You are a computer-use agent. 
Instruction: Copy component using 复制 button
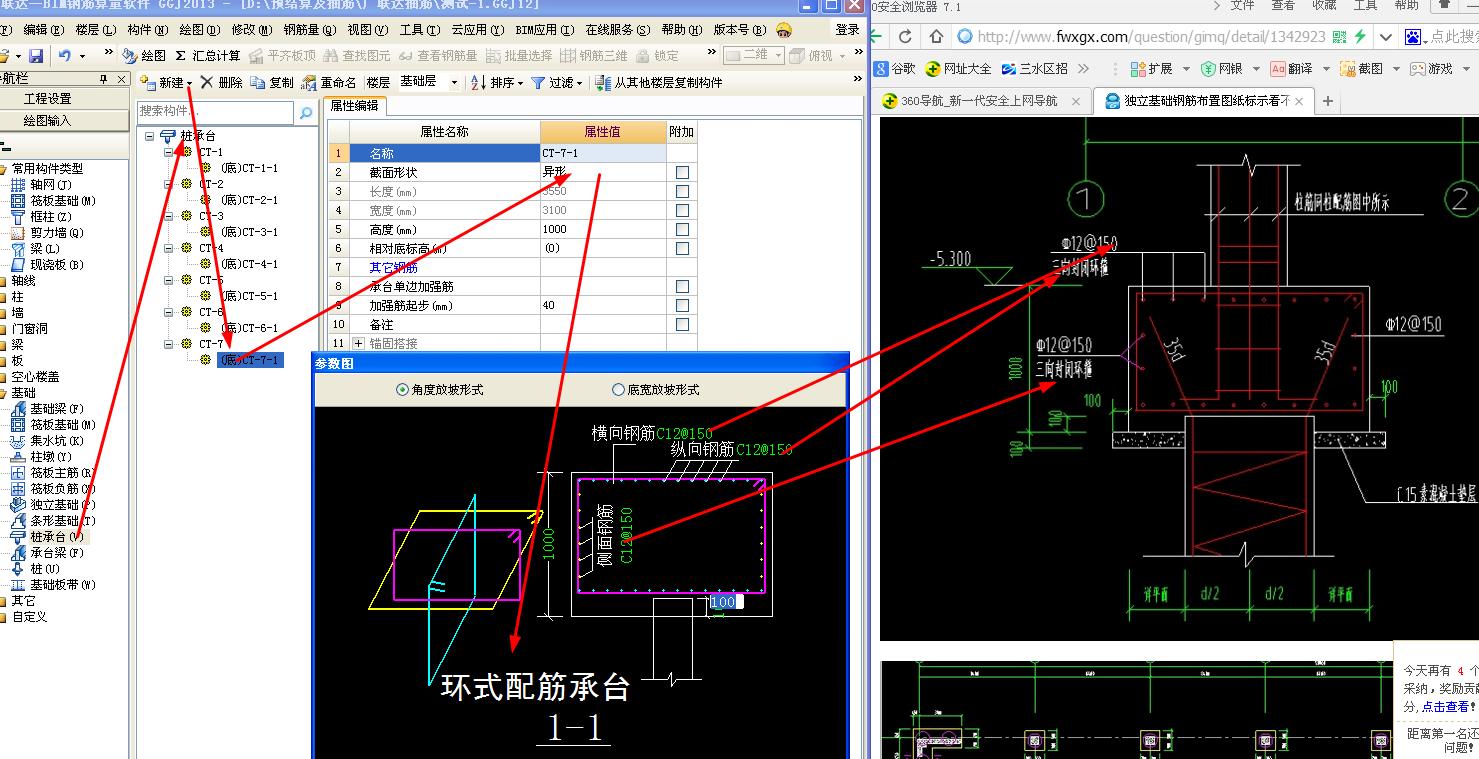coord(273,82)
